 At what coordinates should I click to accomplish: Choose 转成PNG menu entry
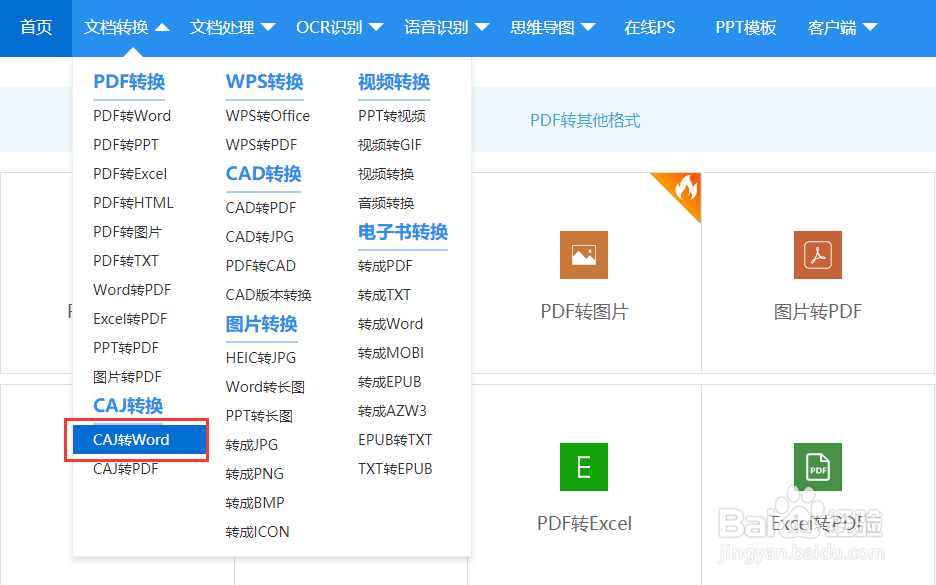click(254, 474)
